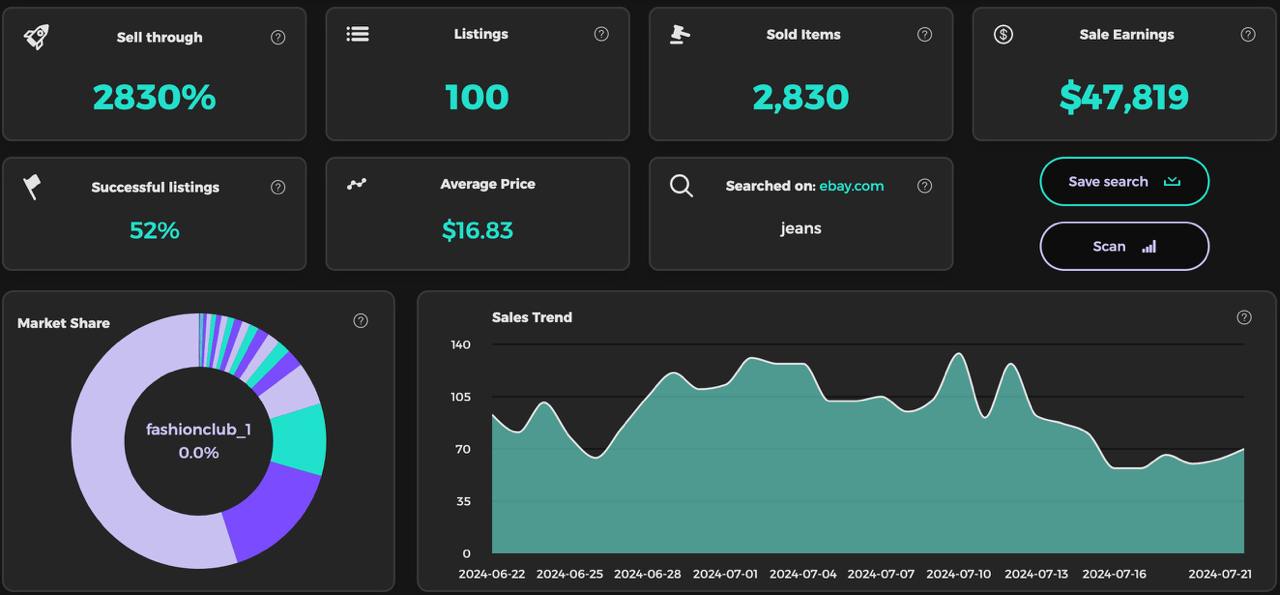Viewport: 1280px width, 595px height.
Task: Click the rocket icon on Sell through card
Action: click(x=36, y=37)
